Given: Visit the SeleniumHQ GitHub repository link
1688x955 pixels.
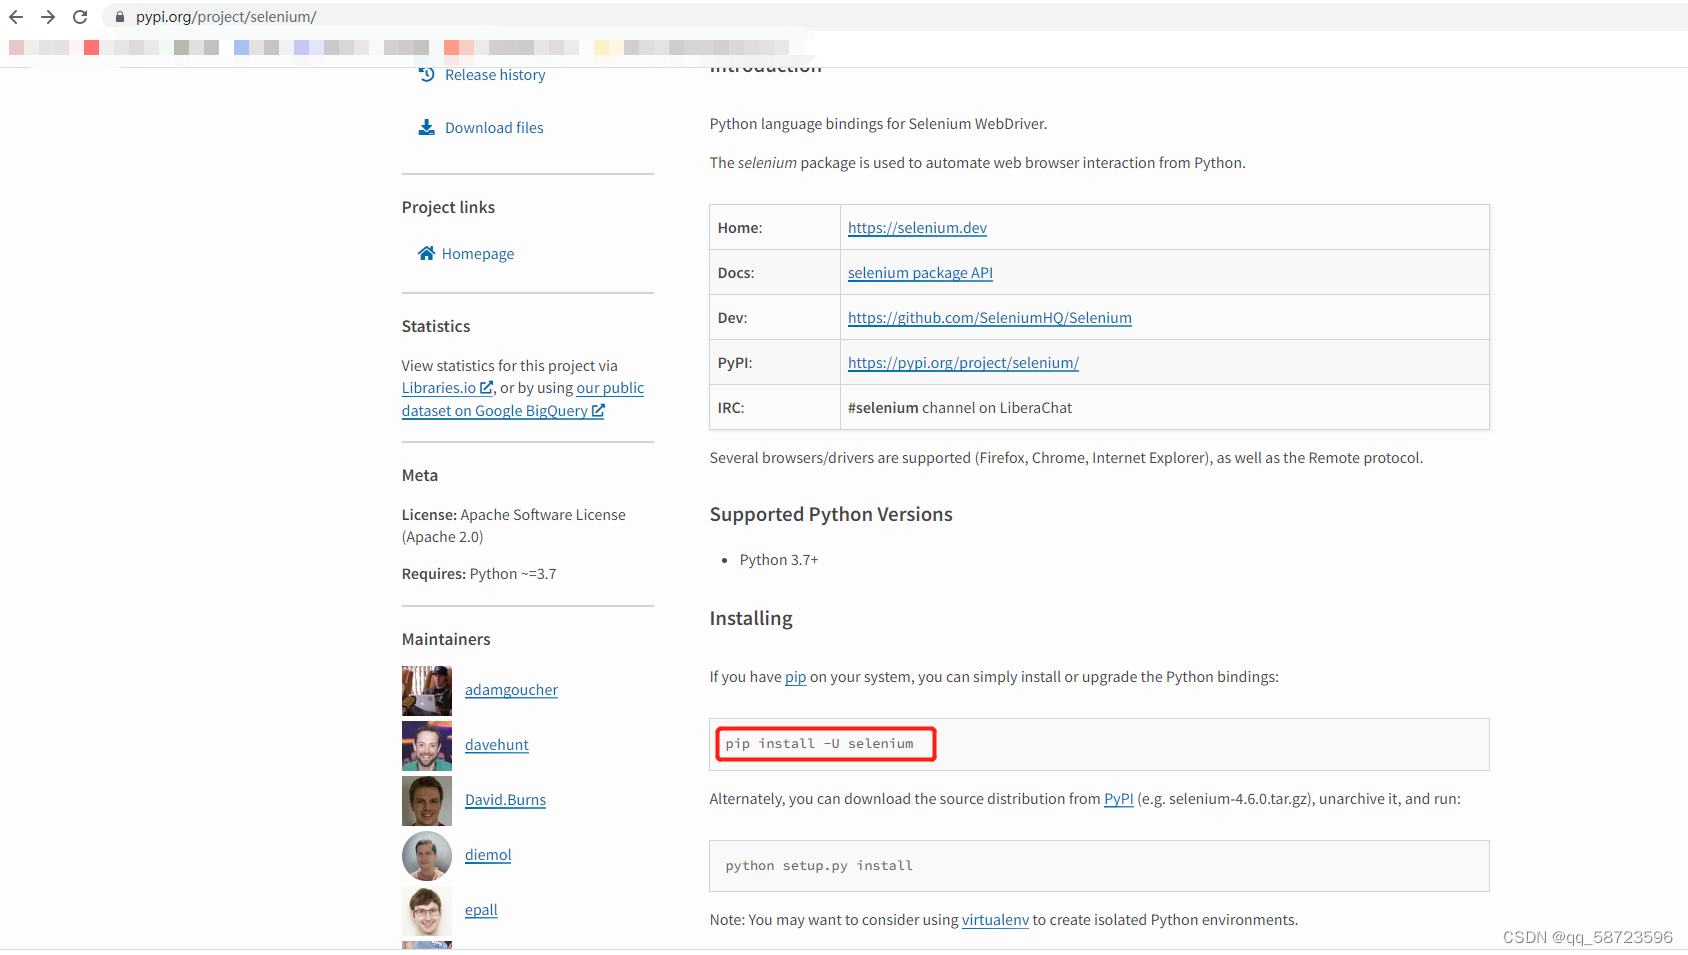Looking at the screenshot, I should 989,317.
